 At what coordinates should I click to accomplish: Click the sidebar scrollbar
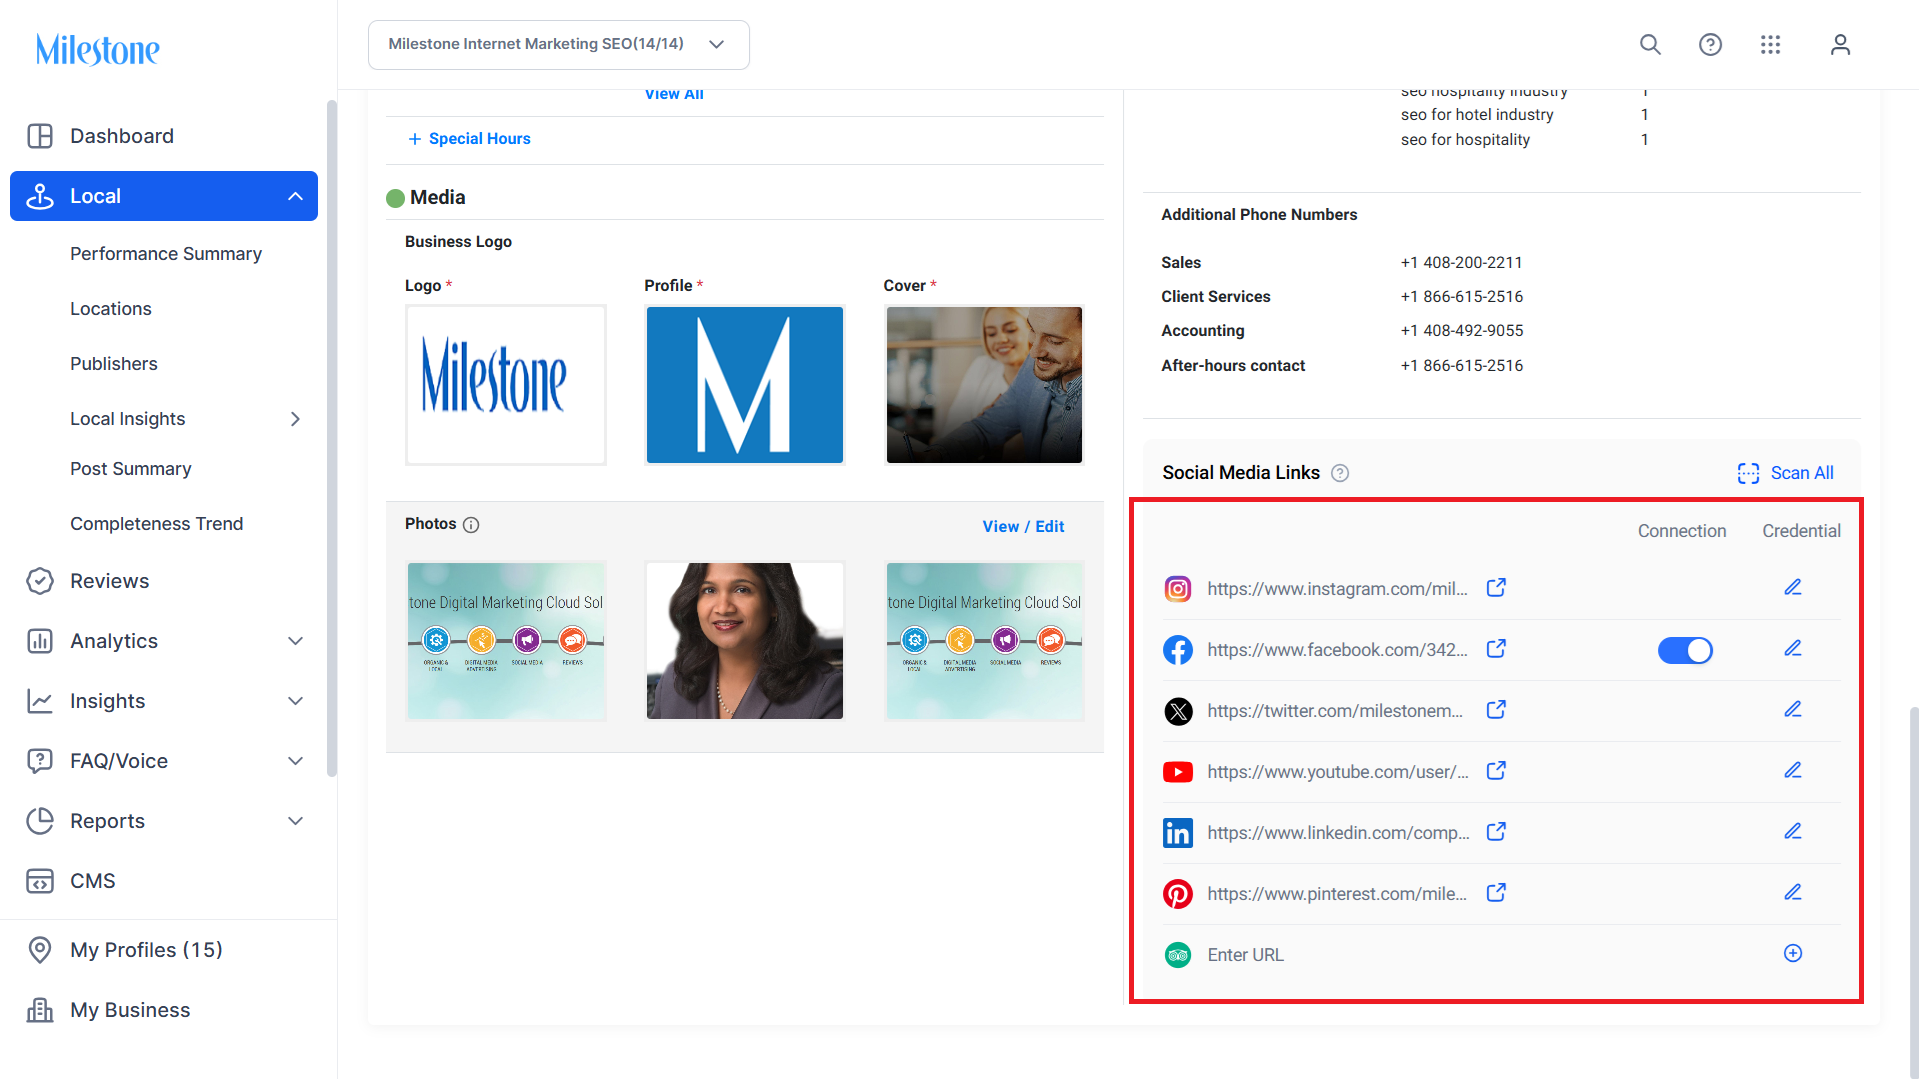(x=332, y=438)
